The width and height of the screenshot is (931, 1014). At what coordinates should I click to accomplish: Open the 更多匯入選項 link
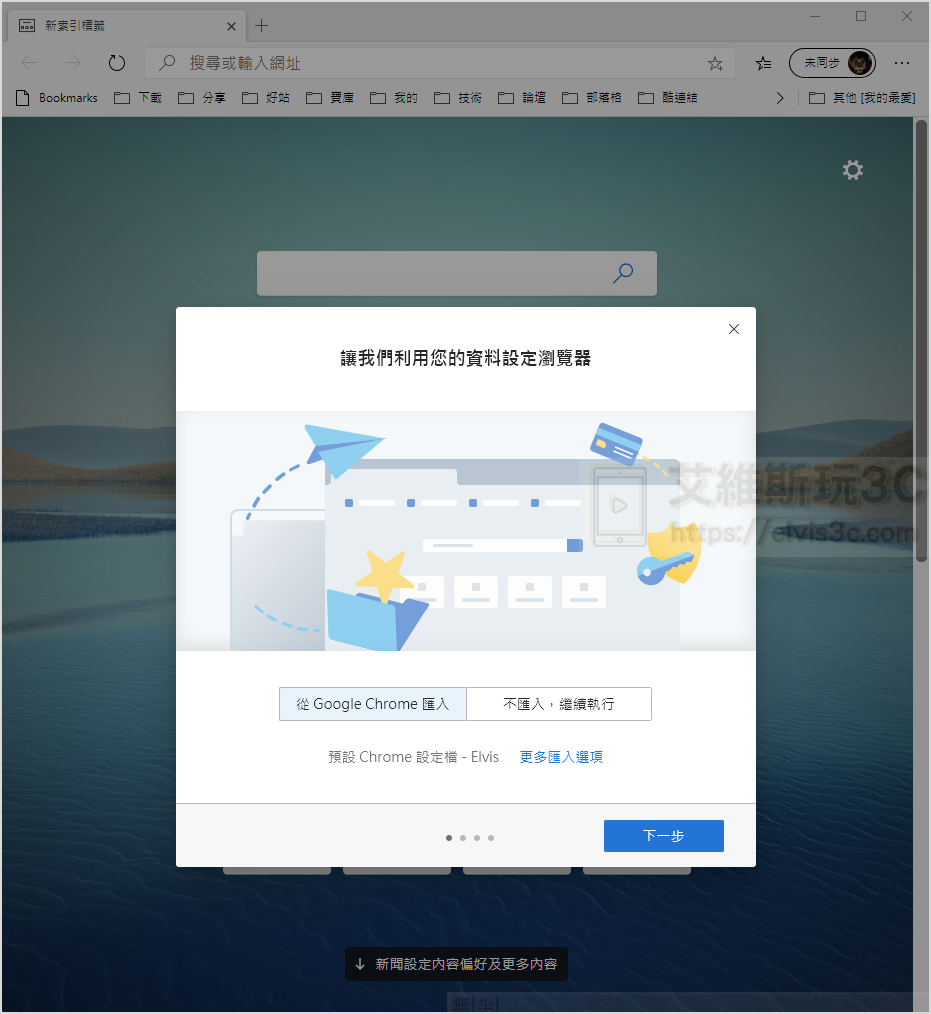[561, 757]
